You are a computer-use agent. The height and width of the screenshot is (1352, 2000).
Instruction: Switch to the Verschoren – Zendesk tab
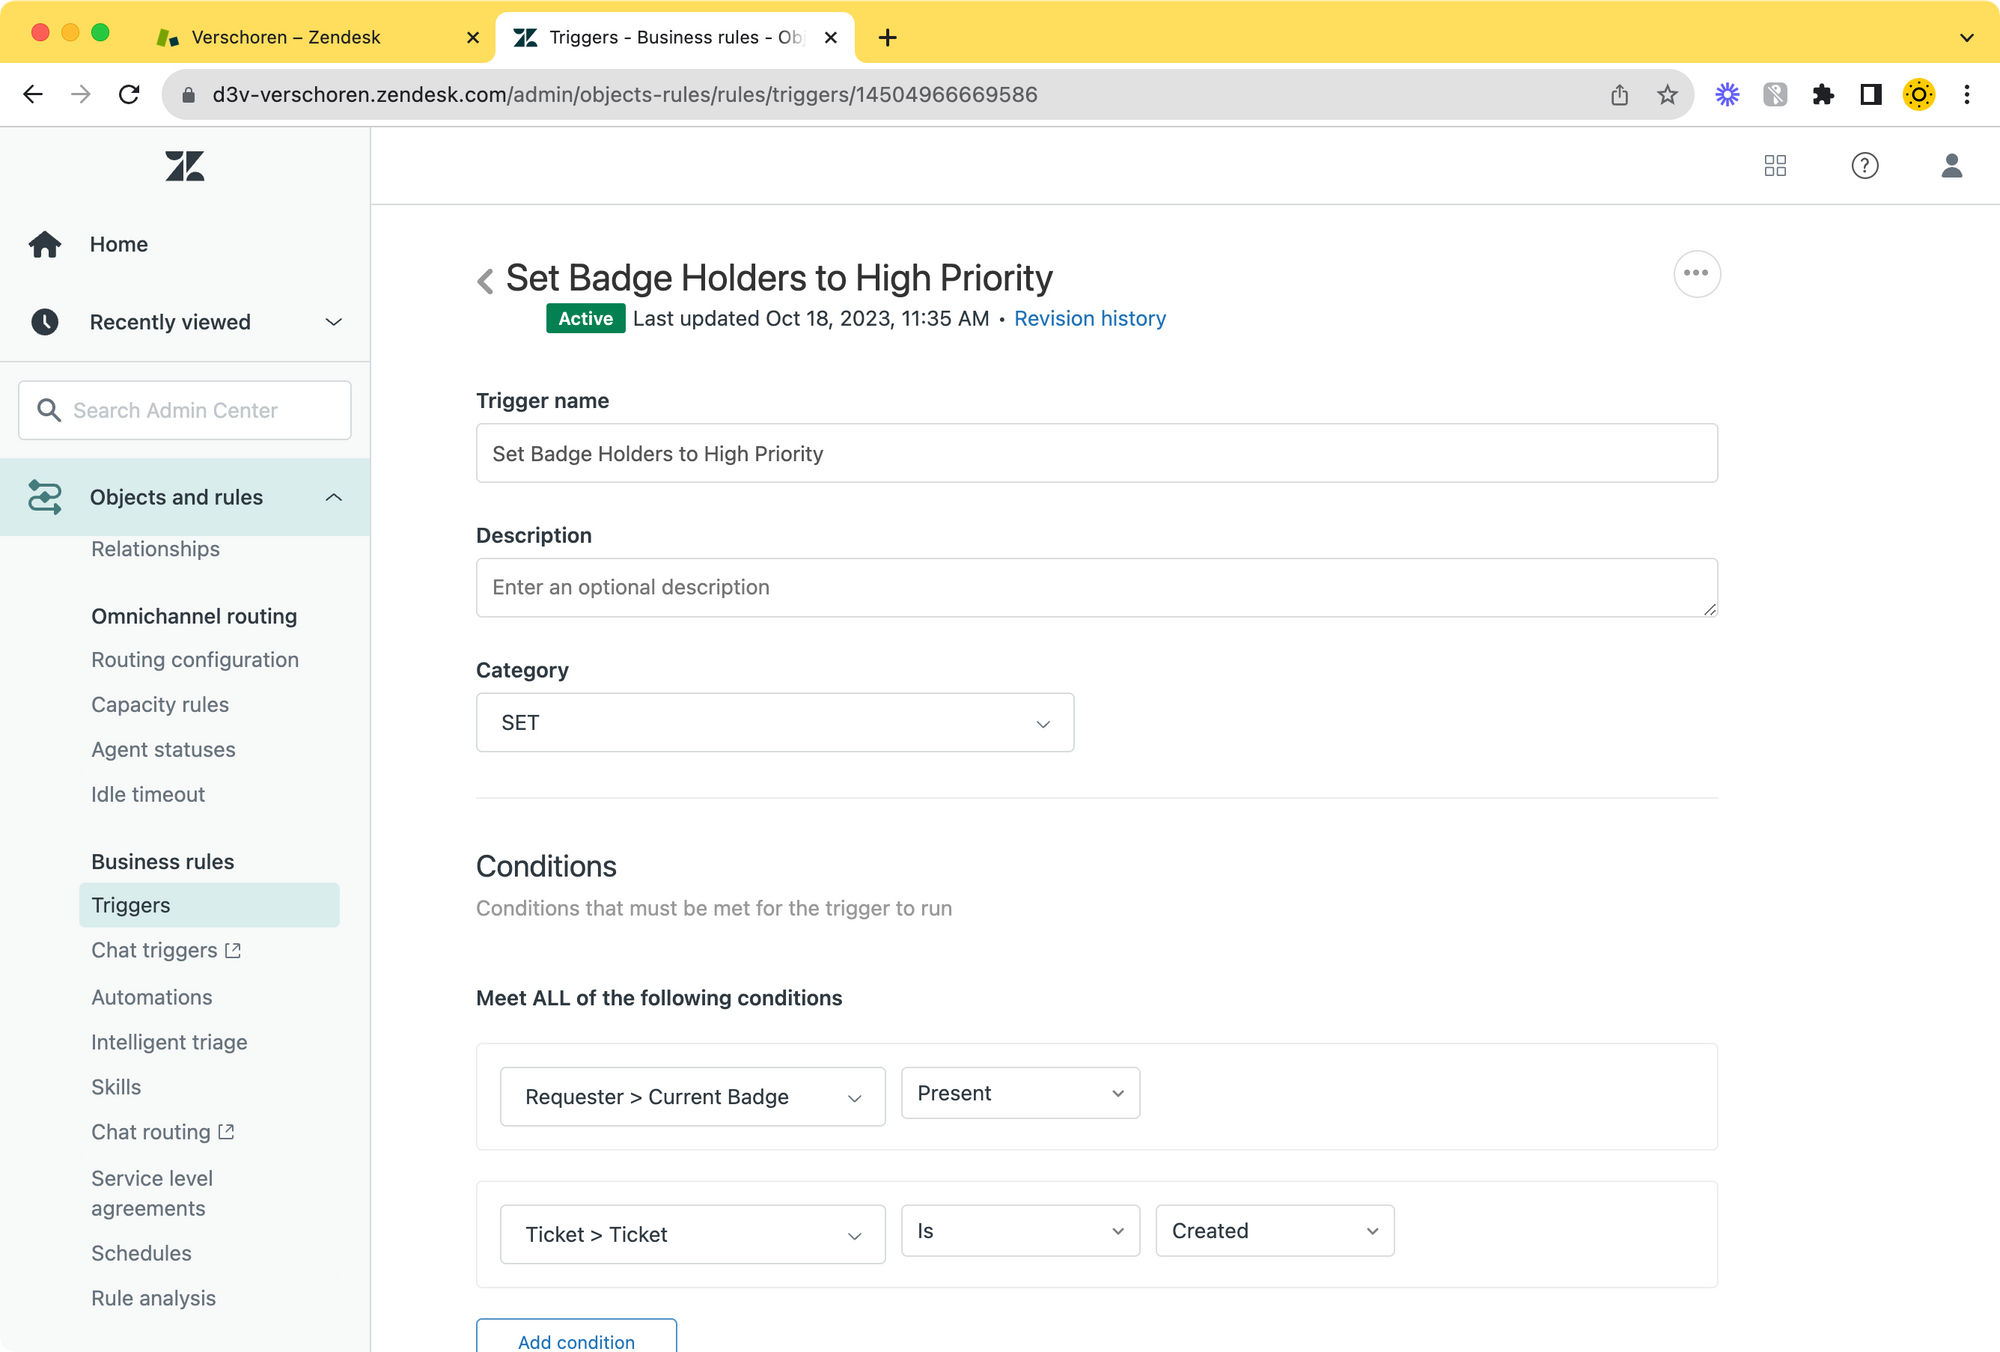point(286,37)
